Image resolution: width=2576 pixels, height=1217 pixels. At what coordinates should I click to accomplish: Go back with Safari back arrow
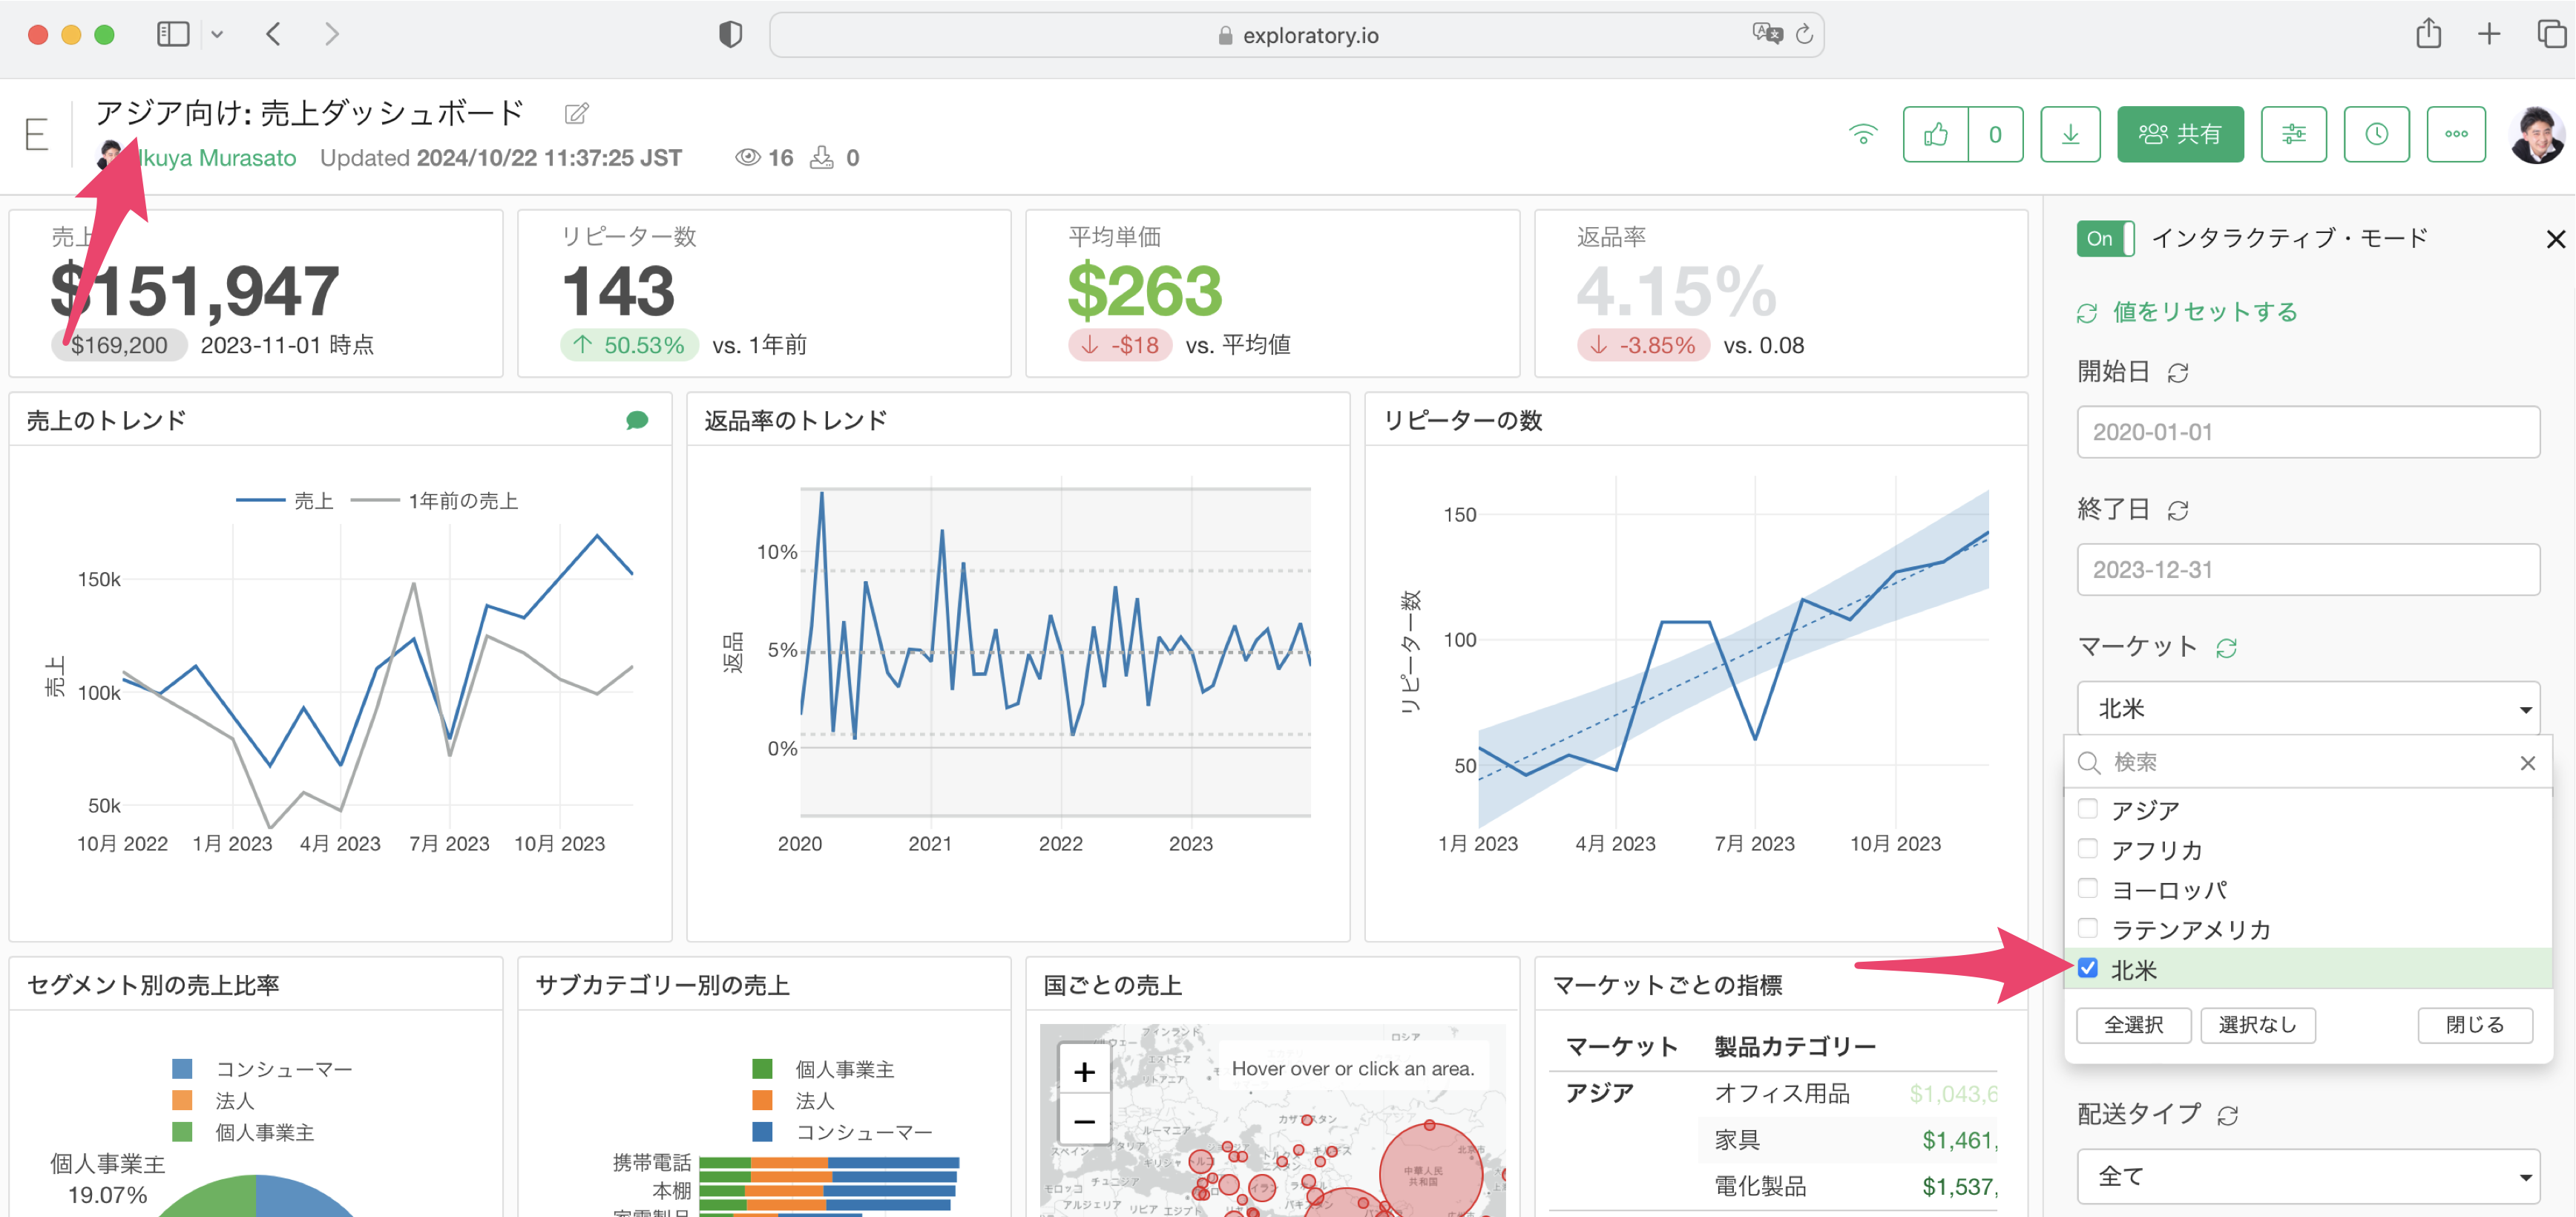(274, 34)
